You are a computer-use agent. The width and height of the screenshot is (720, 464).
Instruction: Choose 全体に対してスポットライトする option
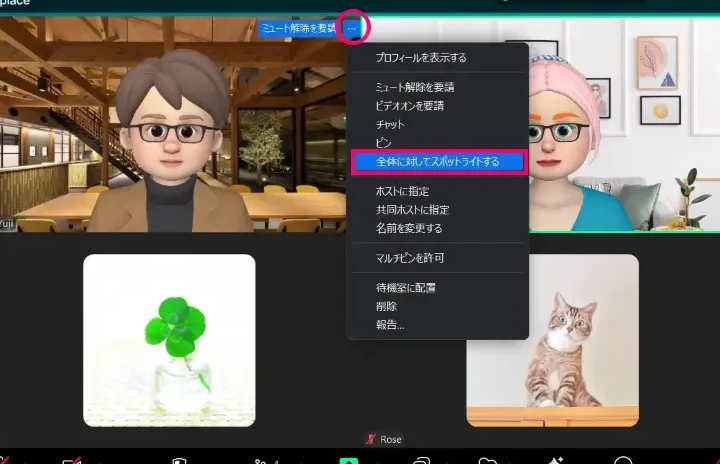point(438,161)
